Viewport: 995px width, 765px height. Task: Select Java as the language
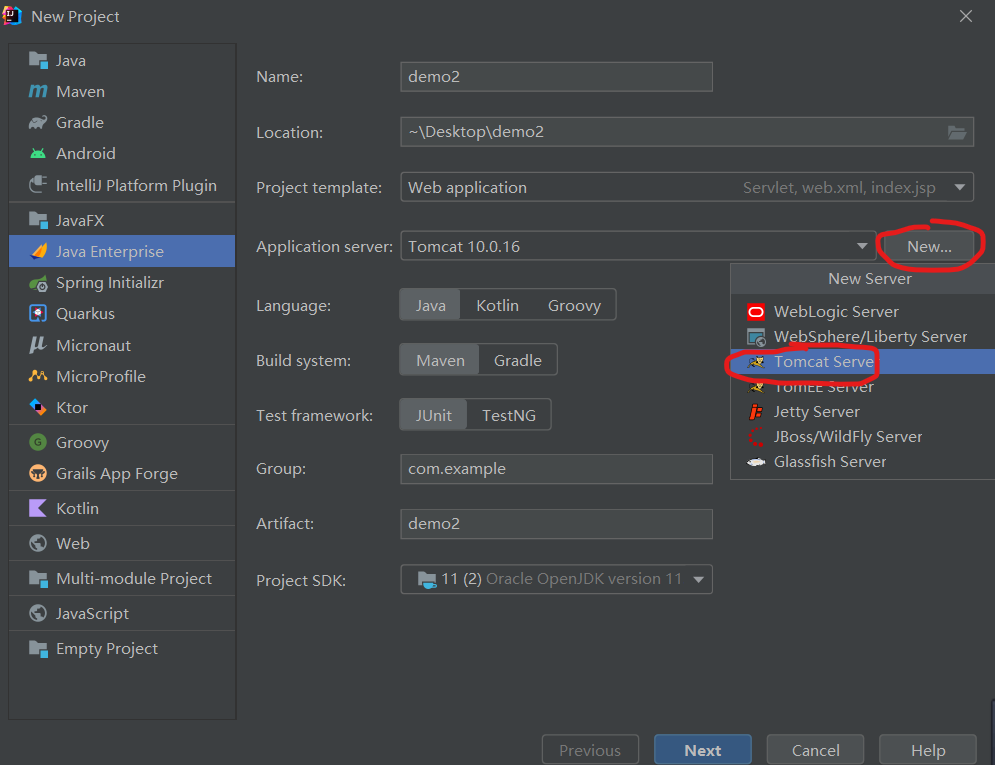pos(430,305)
